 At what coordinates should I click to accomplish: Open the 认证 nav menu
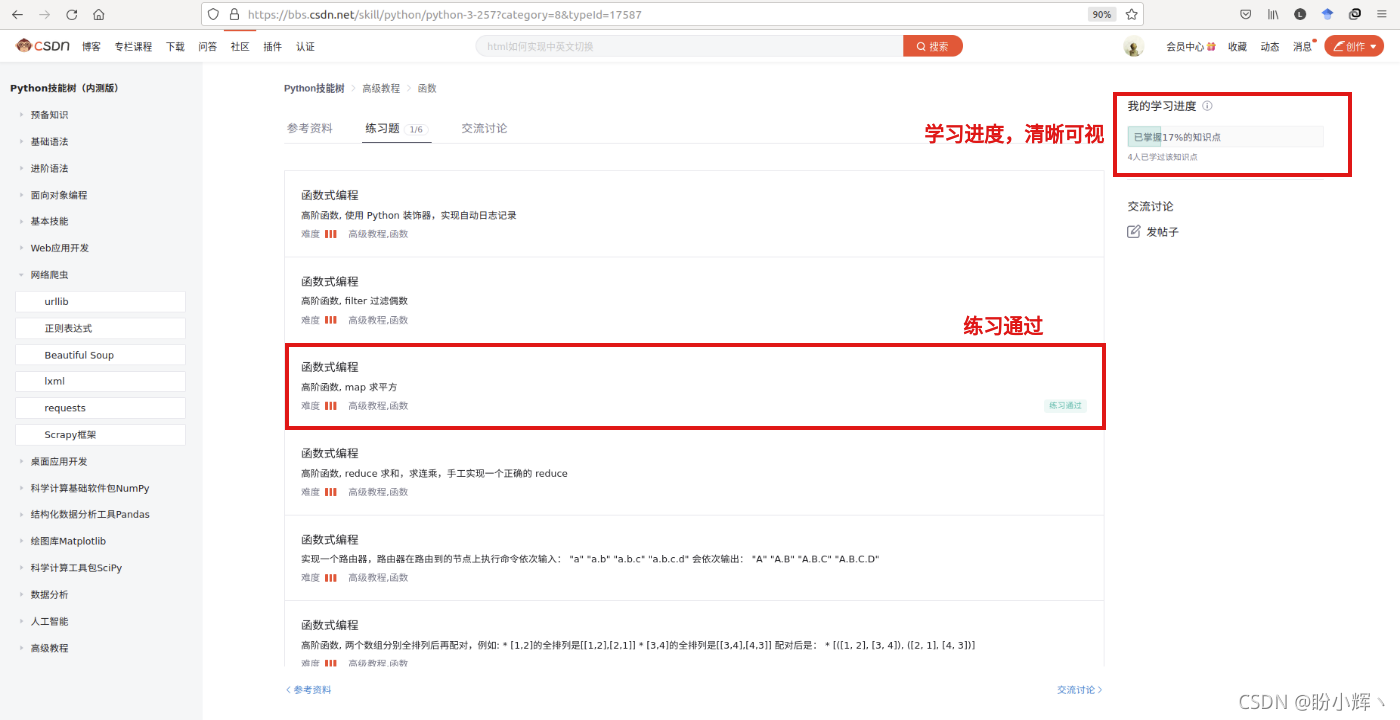click(x=305, y=47)
